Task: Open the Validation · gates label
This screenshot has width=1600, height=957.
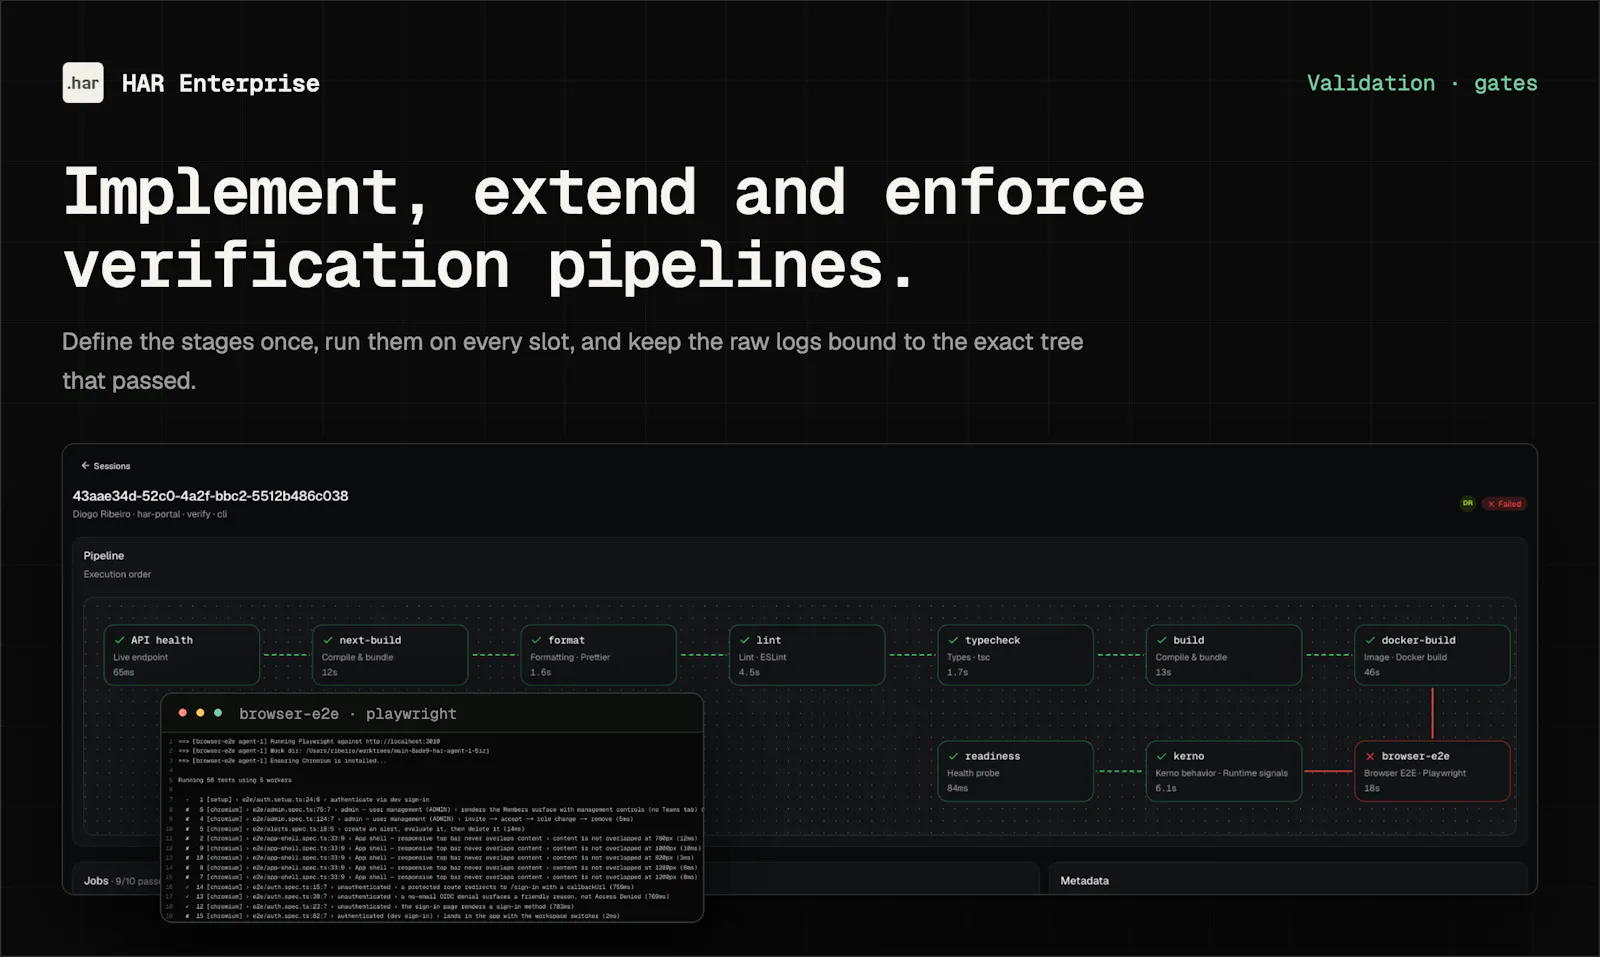Action: [x=1422, y=83]
